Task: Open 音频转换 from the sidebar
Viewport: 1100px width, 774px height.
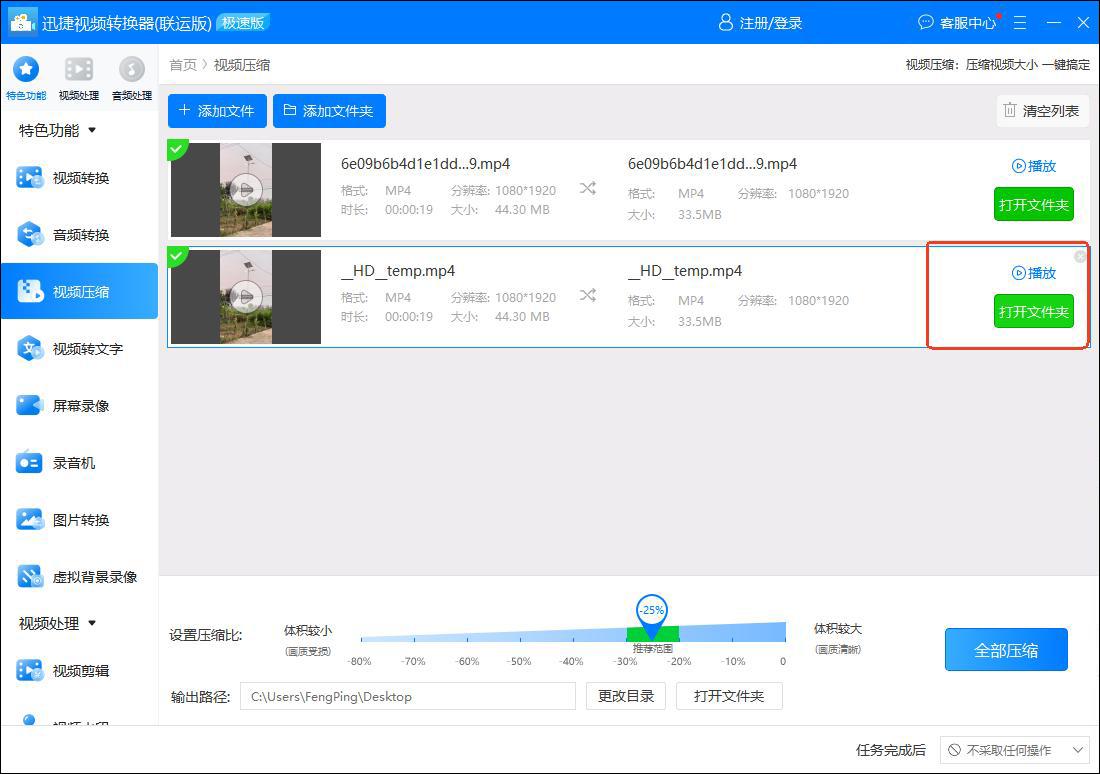Action: [x=80, y=235]
